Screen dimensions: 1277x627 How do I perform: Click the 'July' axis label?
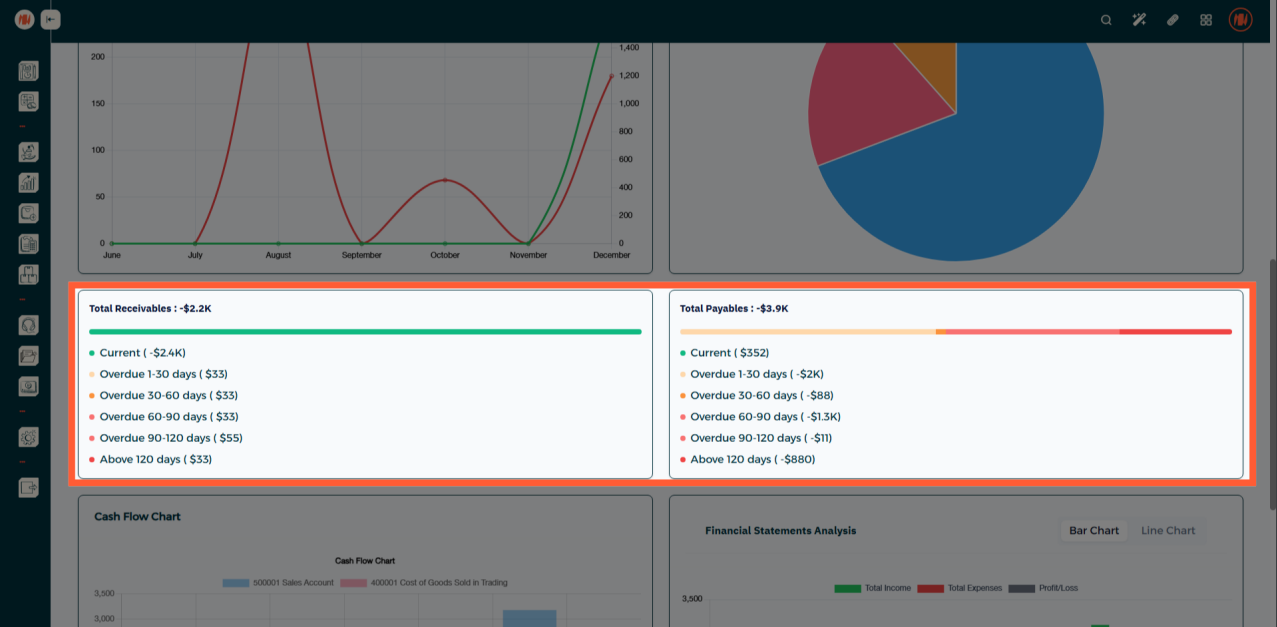195,255
